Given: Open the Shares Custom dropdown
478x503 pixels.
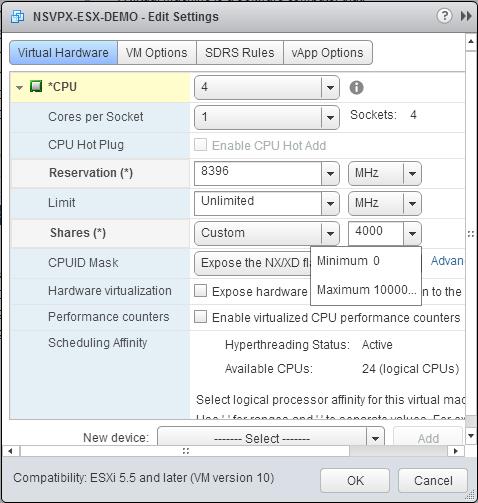Looking at the screenshot, I should pos(267,233).
